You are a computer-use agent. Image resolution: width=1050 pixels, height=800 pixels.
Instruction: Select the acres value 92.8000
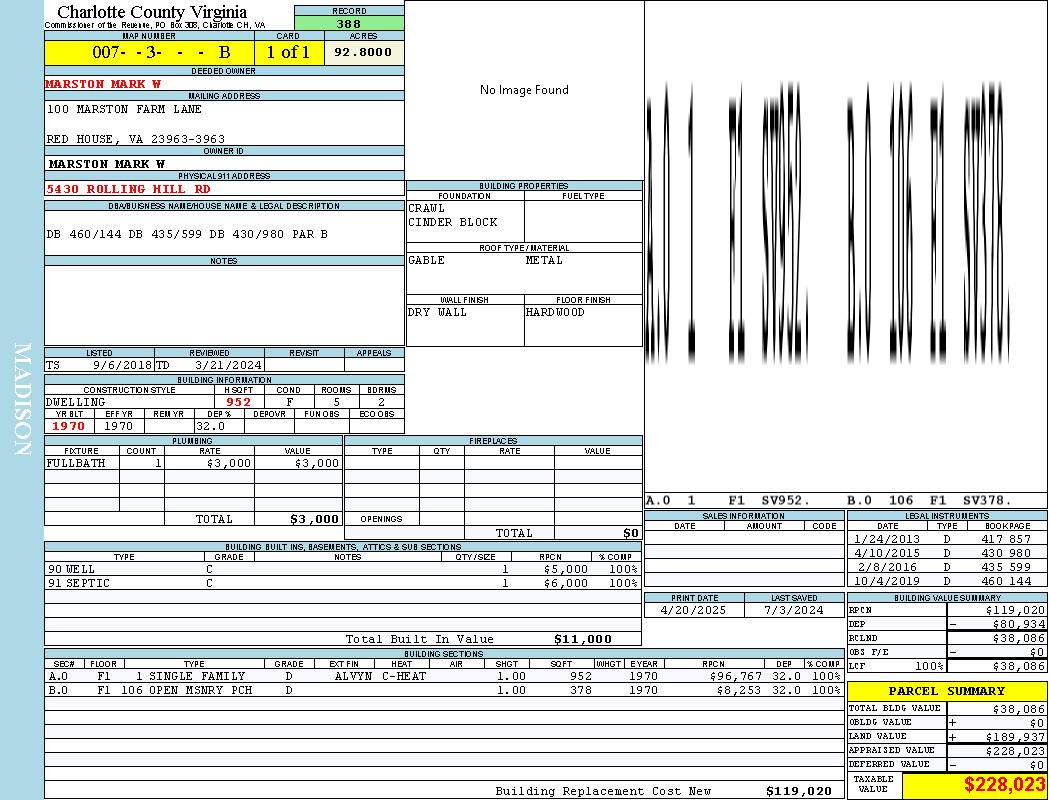(364, 52)
